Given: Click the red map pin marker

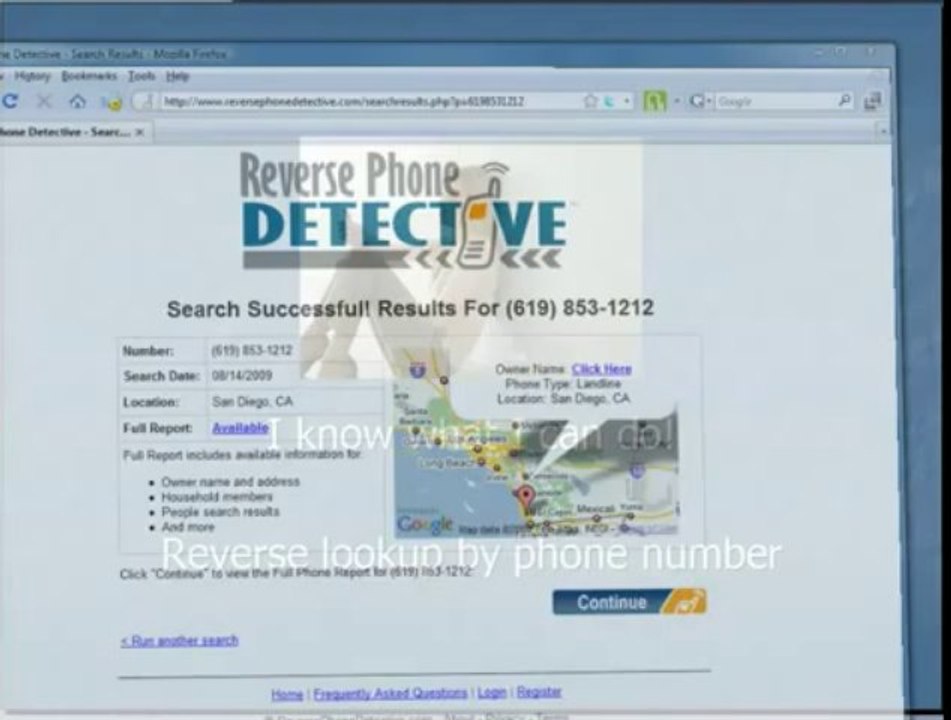Looking at the screenshot, I should pos(526,498).
